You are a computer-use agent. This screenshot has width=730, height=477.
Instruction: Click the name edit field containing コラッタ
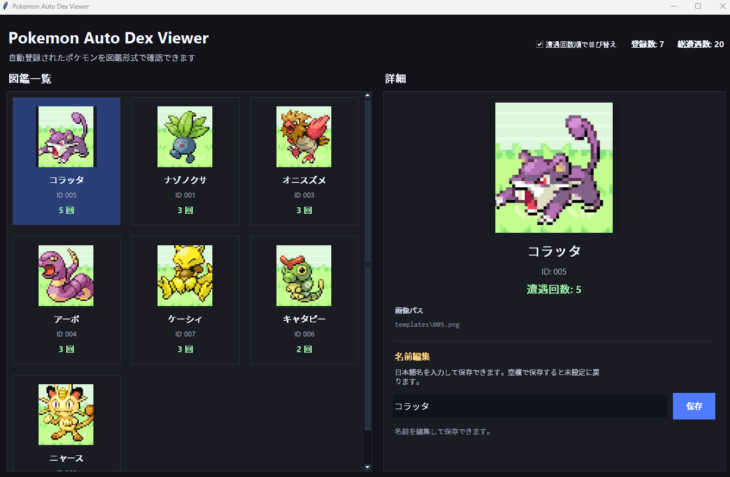530,406
